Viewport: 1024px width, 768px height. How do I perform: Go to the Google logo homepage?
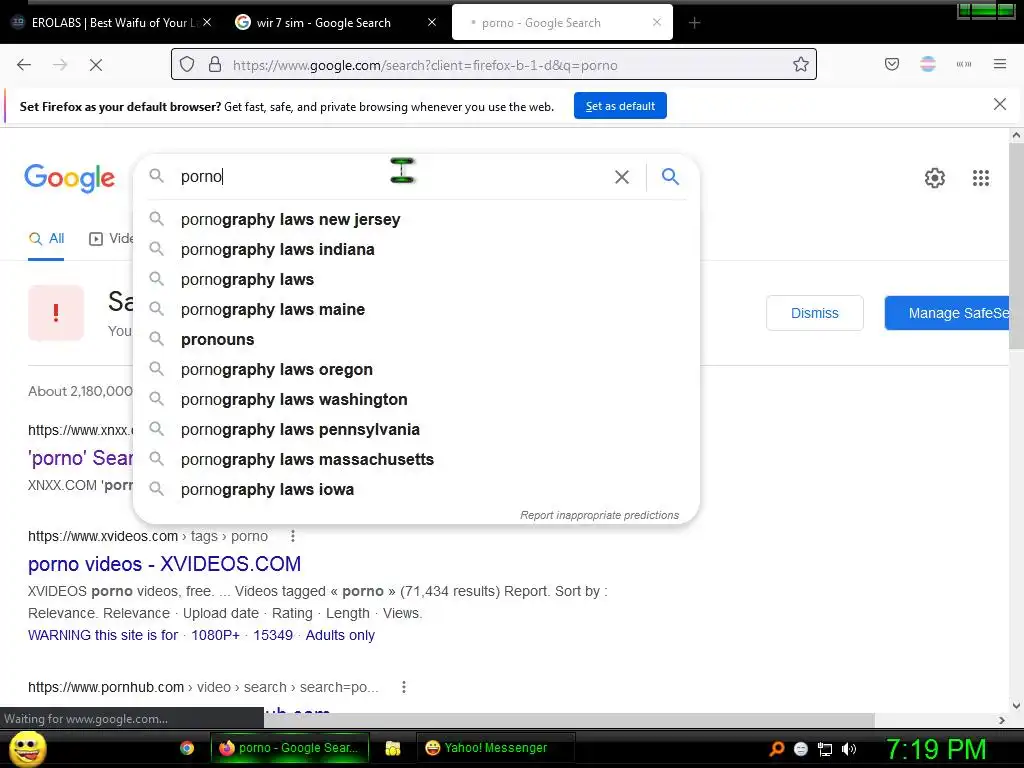click(x=69, y=178)
